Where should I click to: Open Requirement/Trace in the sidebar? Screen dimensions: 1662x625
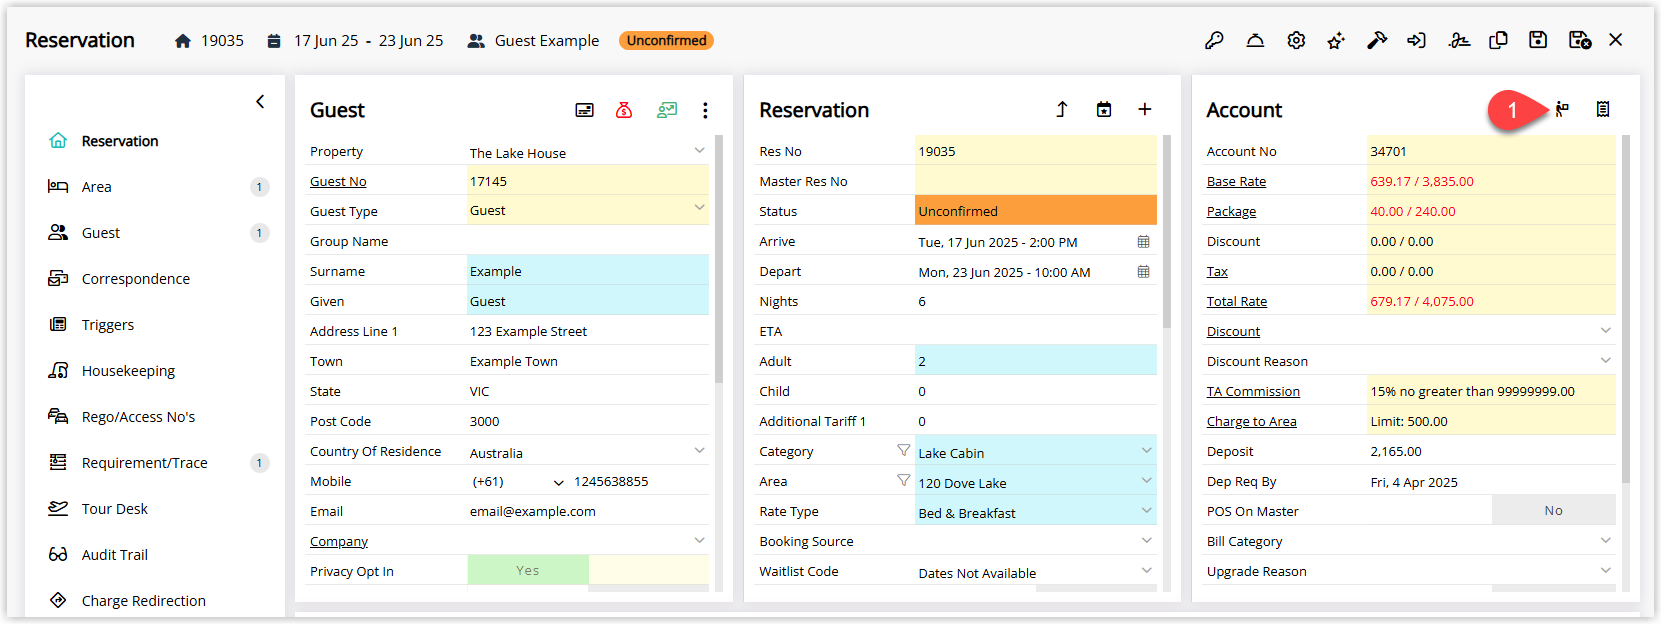coord(145,463)
